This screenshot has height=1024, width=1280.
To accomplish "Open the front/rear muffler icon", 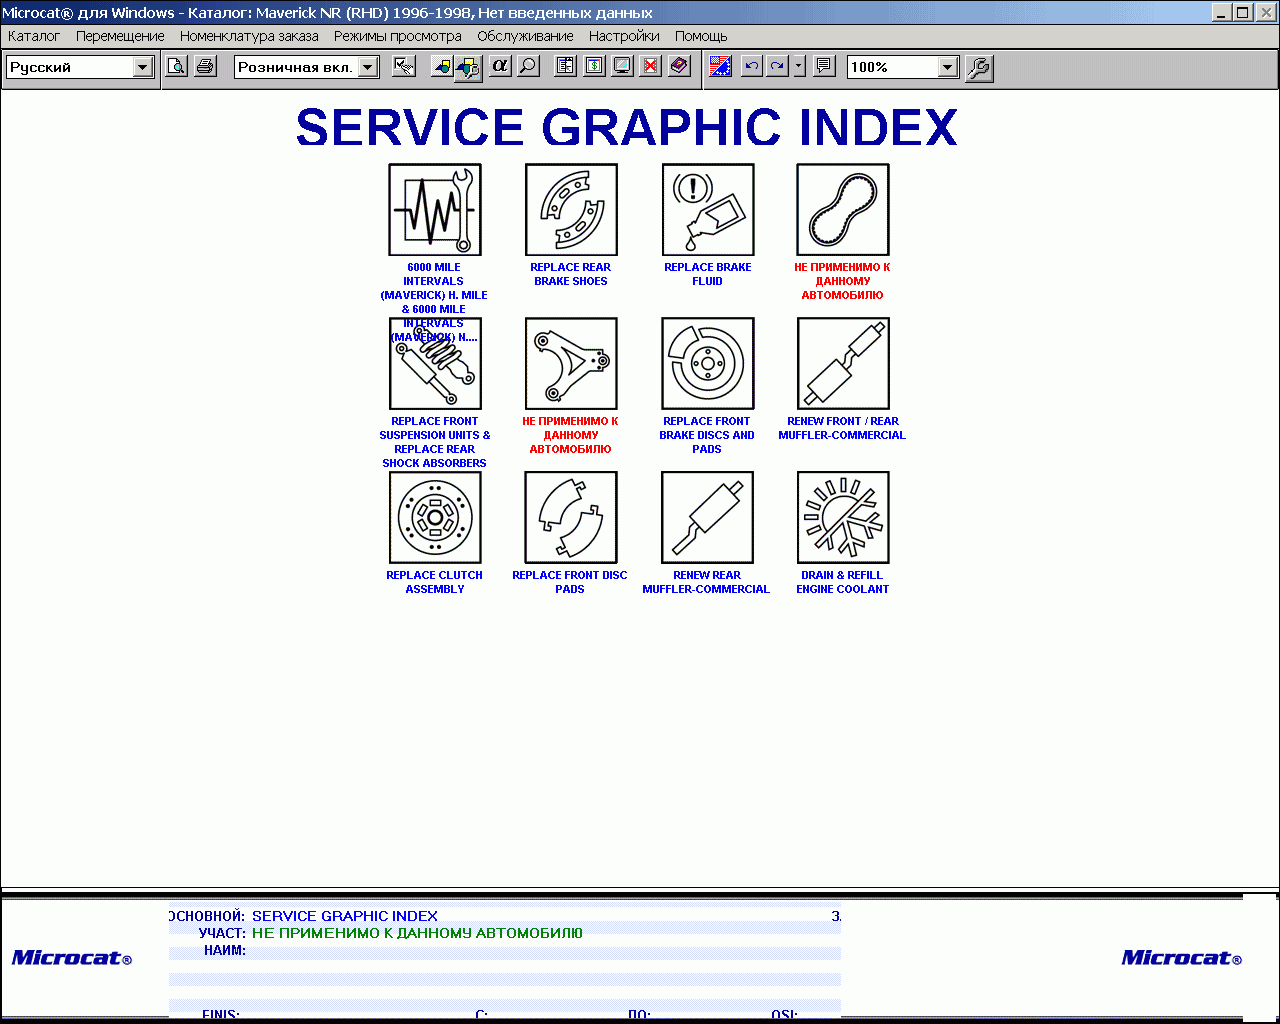I will pyautogui.click(x=843, y=364).
